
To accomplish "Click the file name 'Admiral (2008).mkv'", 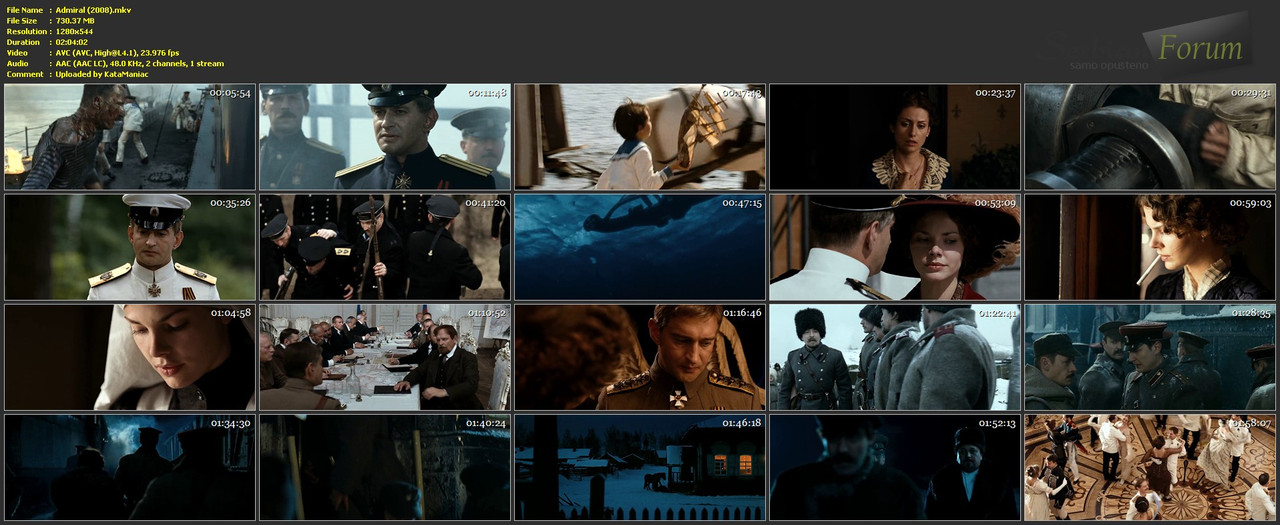I will click(93, 10).
